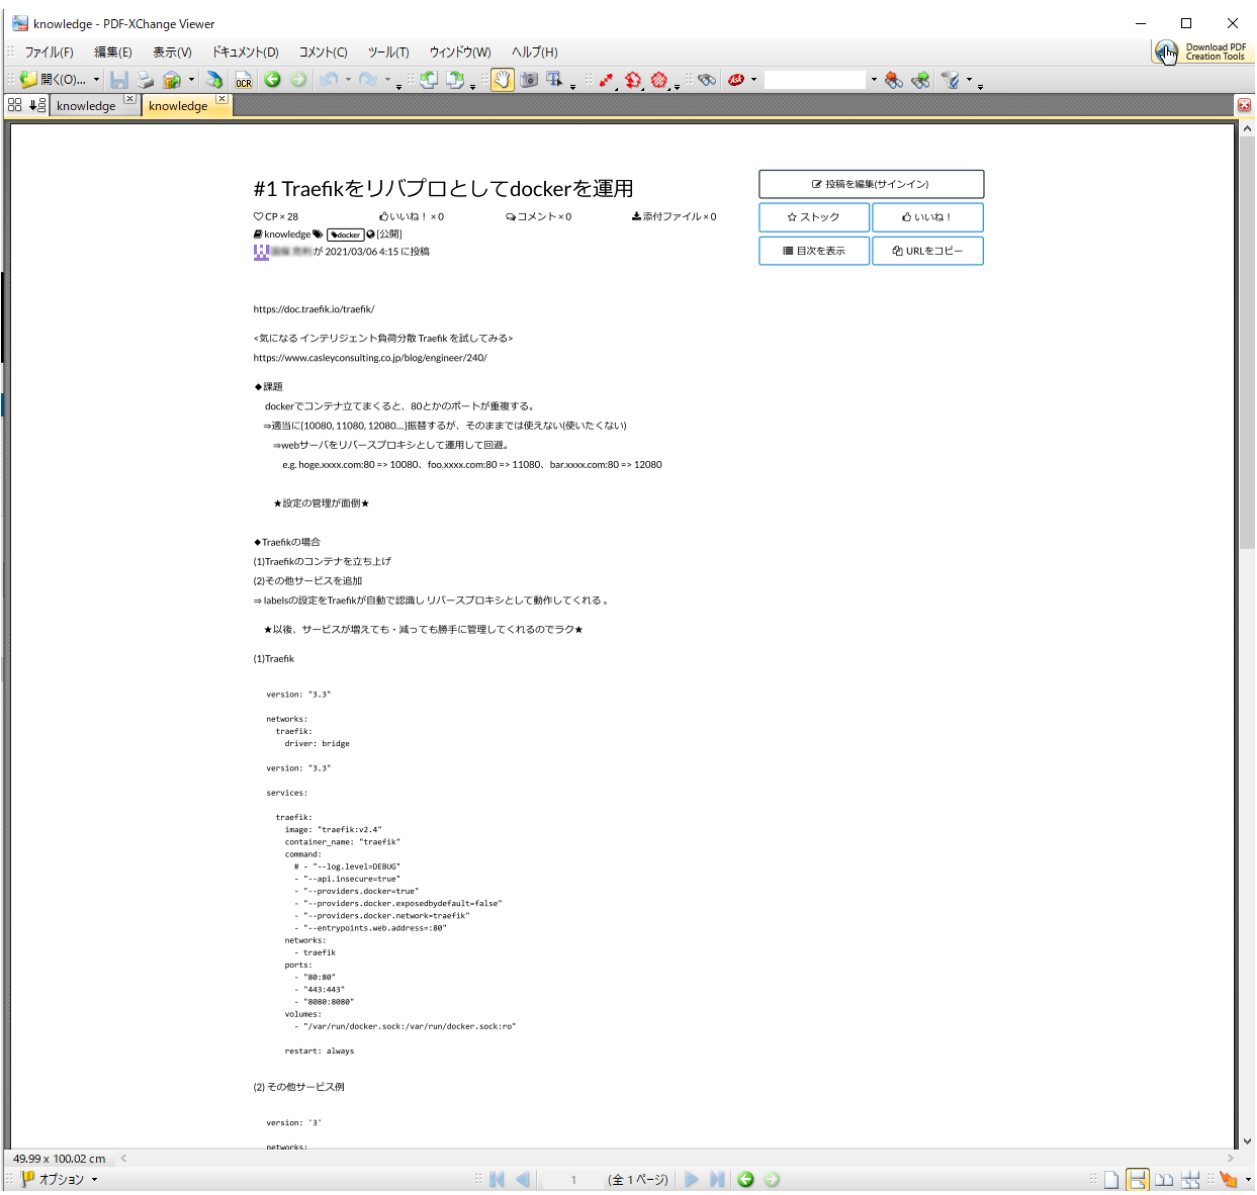This screenshot has width=1257, height=1195.
Task: Open the binoculars Find tool
Action: click(707, 80)
